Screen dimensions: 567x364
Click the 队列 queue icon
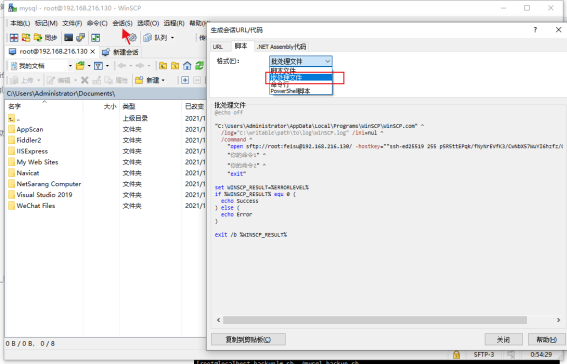tap(148, 38)
